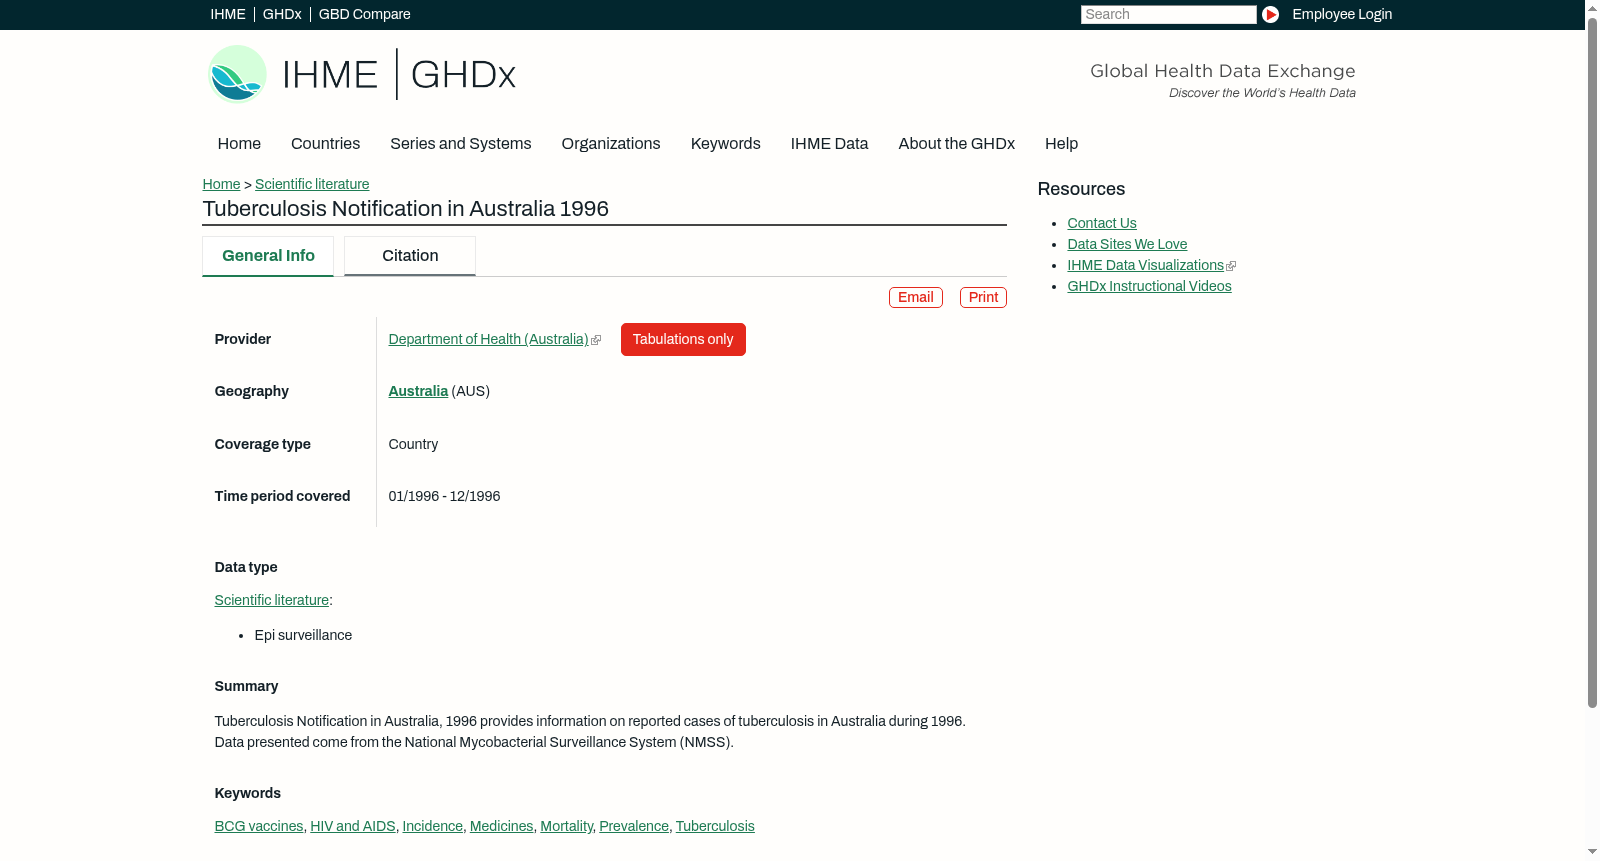This screenshot has height=861, width=1600.
Task: Open the BCG vaccines keyword
Action: [259, 827]
